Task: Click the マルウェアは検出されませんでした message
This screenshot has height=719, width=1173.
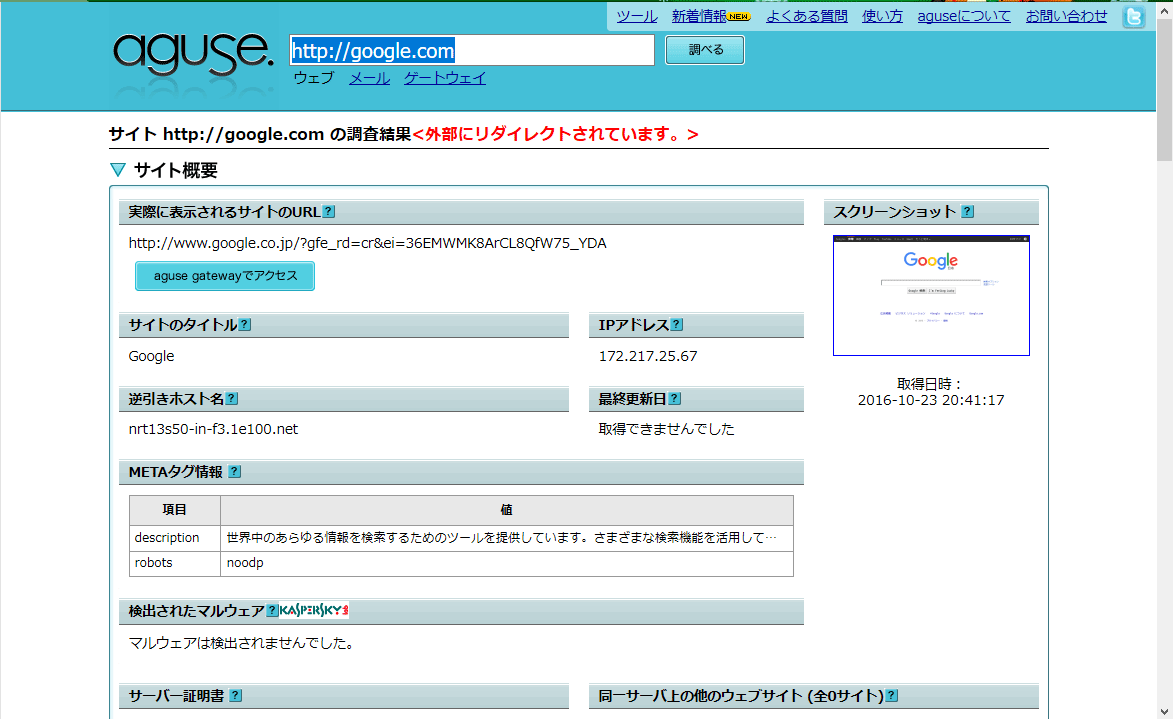Action: pyautogui.click(x=241, y=643)
